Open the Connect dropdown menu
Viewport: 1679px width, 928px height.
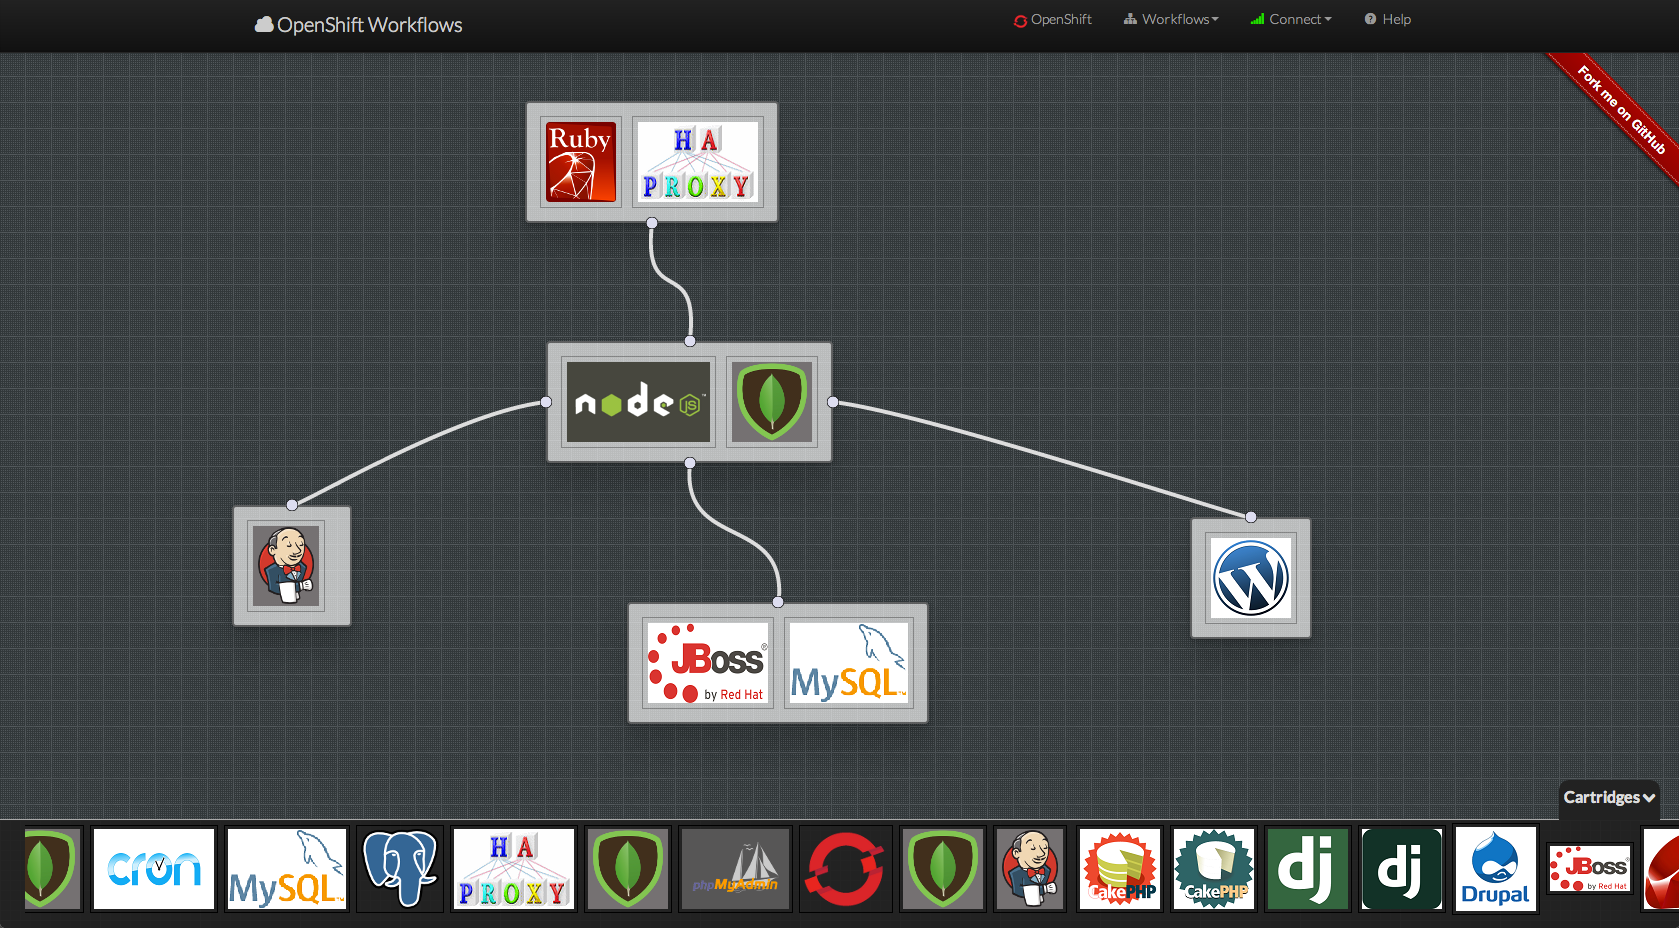coord(1291,19)
